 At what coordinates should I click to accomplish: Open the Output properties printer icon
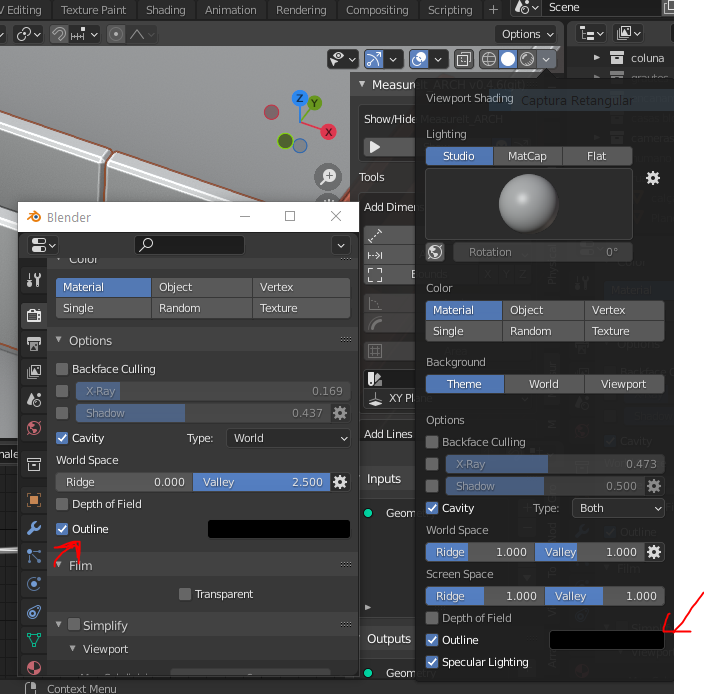coord(34,344)
